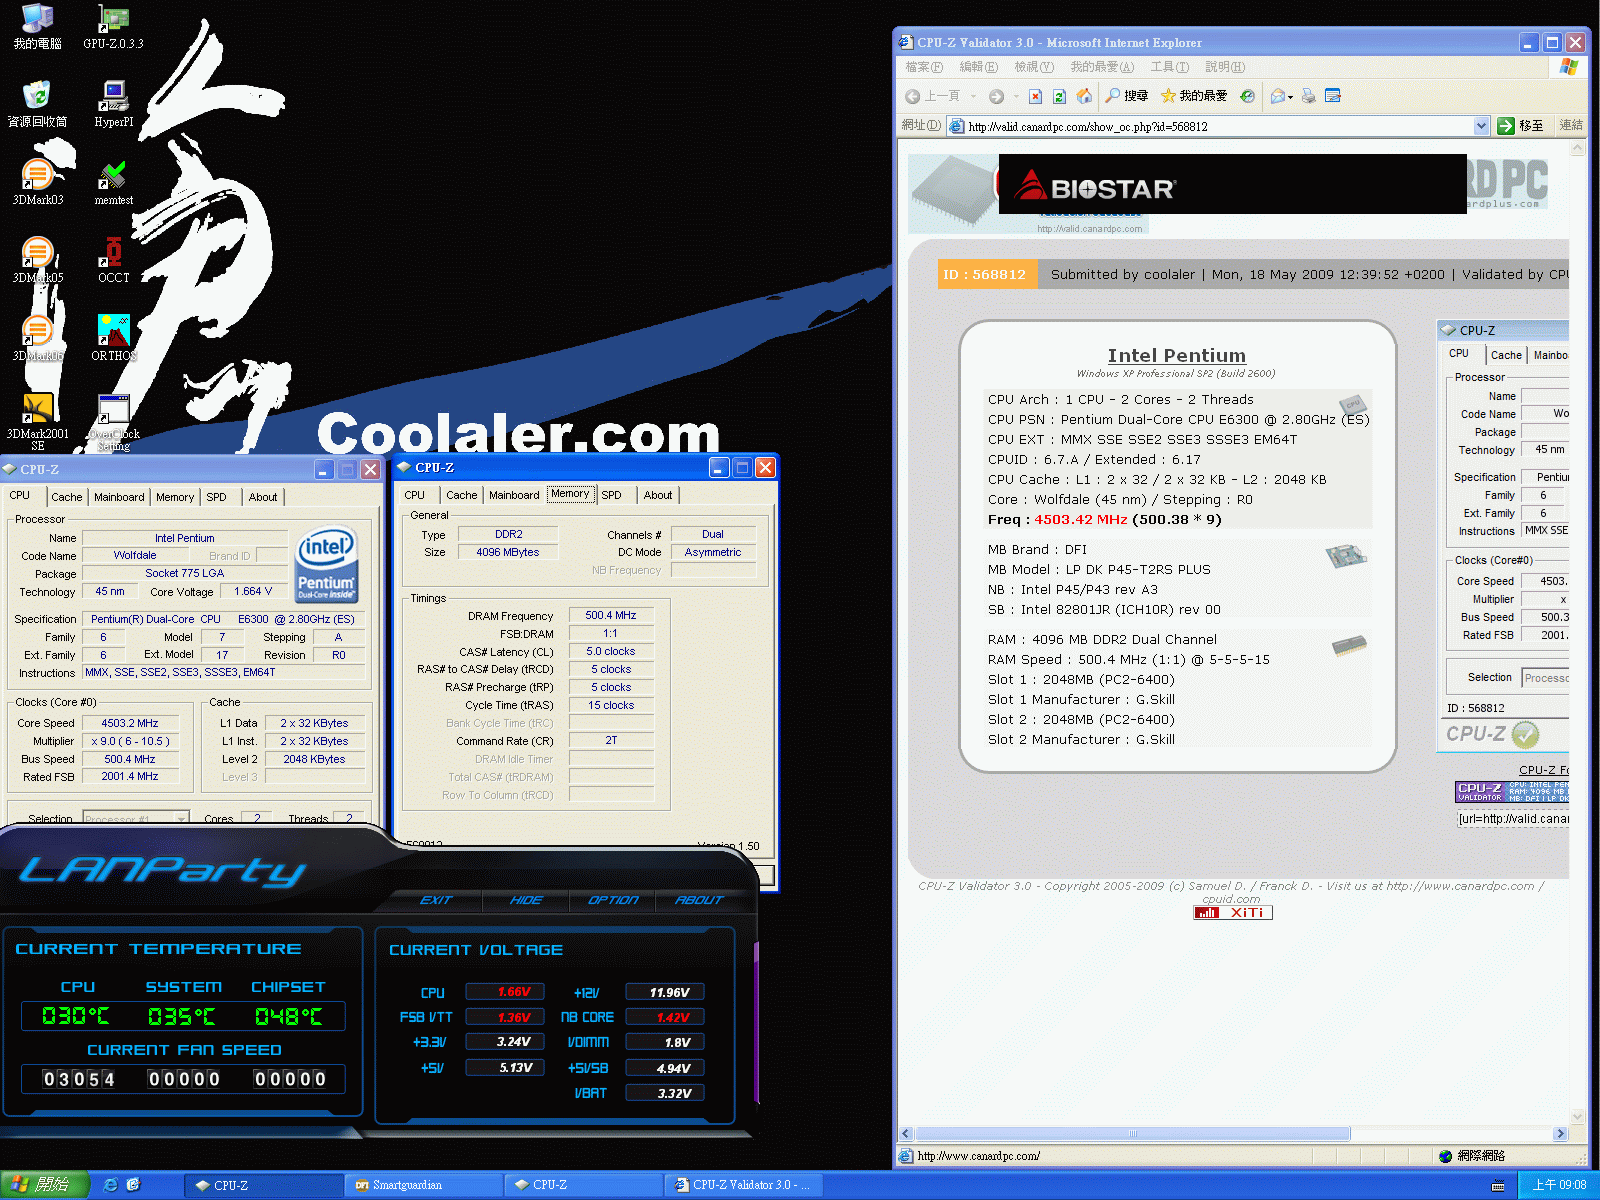
Task: Launch the 3DMark05 desktop shortcut
Action: pos(37,261)
